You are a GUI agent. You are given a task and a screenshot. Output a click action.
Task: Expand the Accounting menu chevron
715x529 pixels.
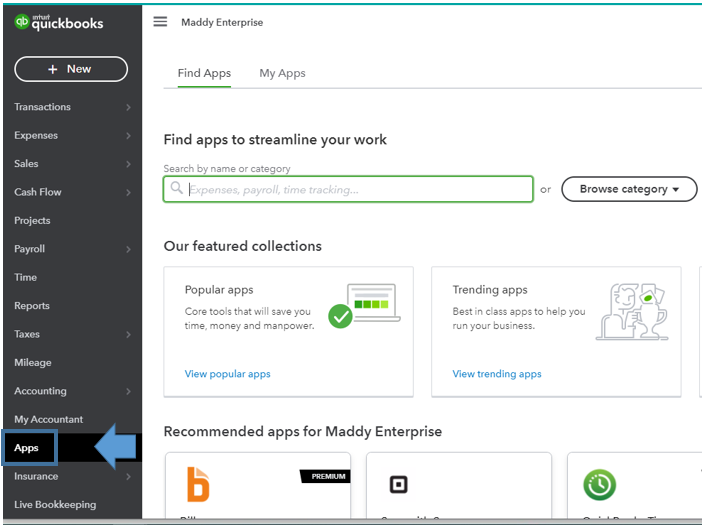(128, 391)
